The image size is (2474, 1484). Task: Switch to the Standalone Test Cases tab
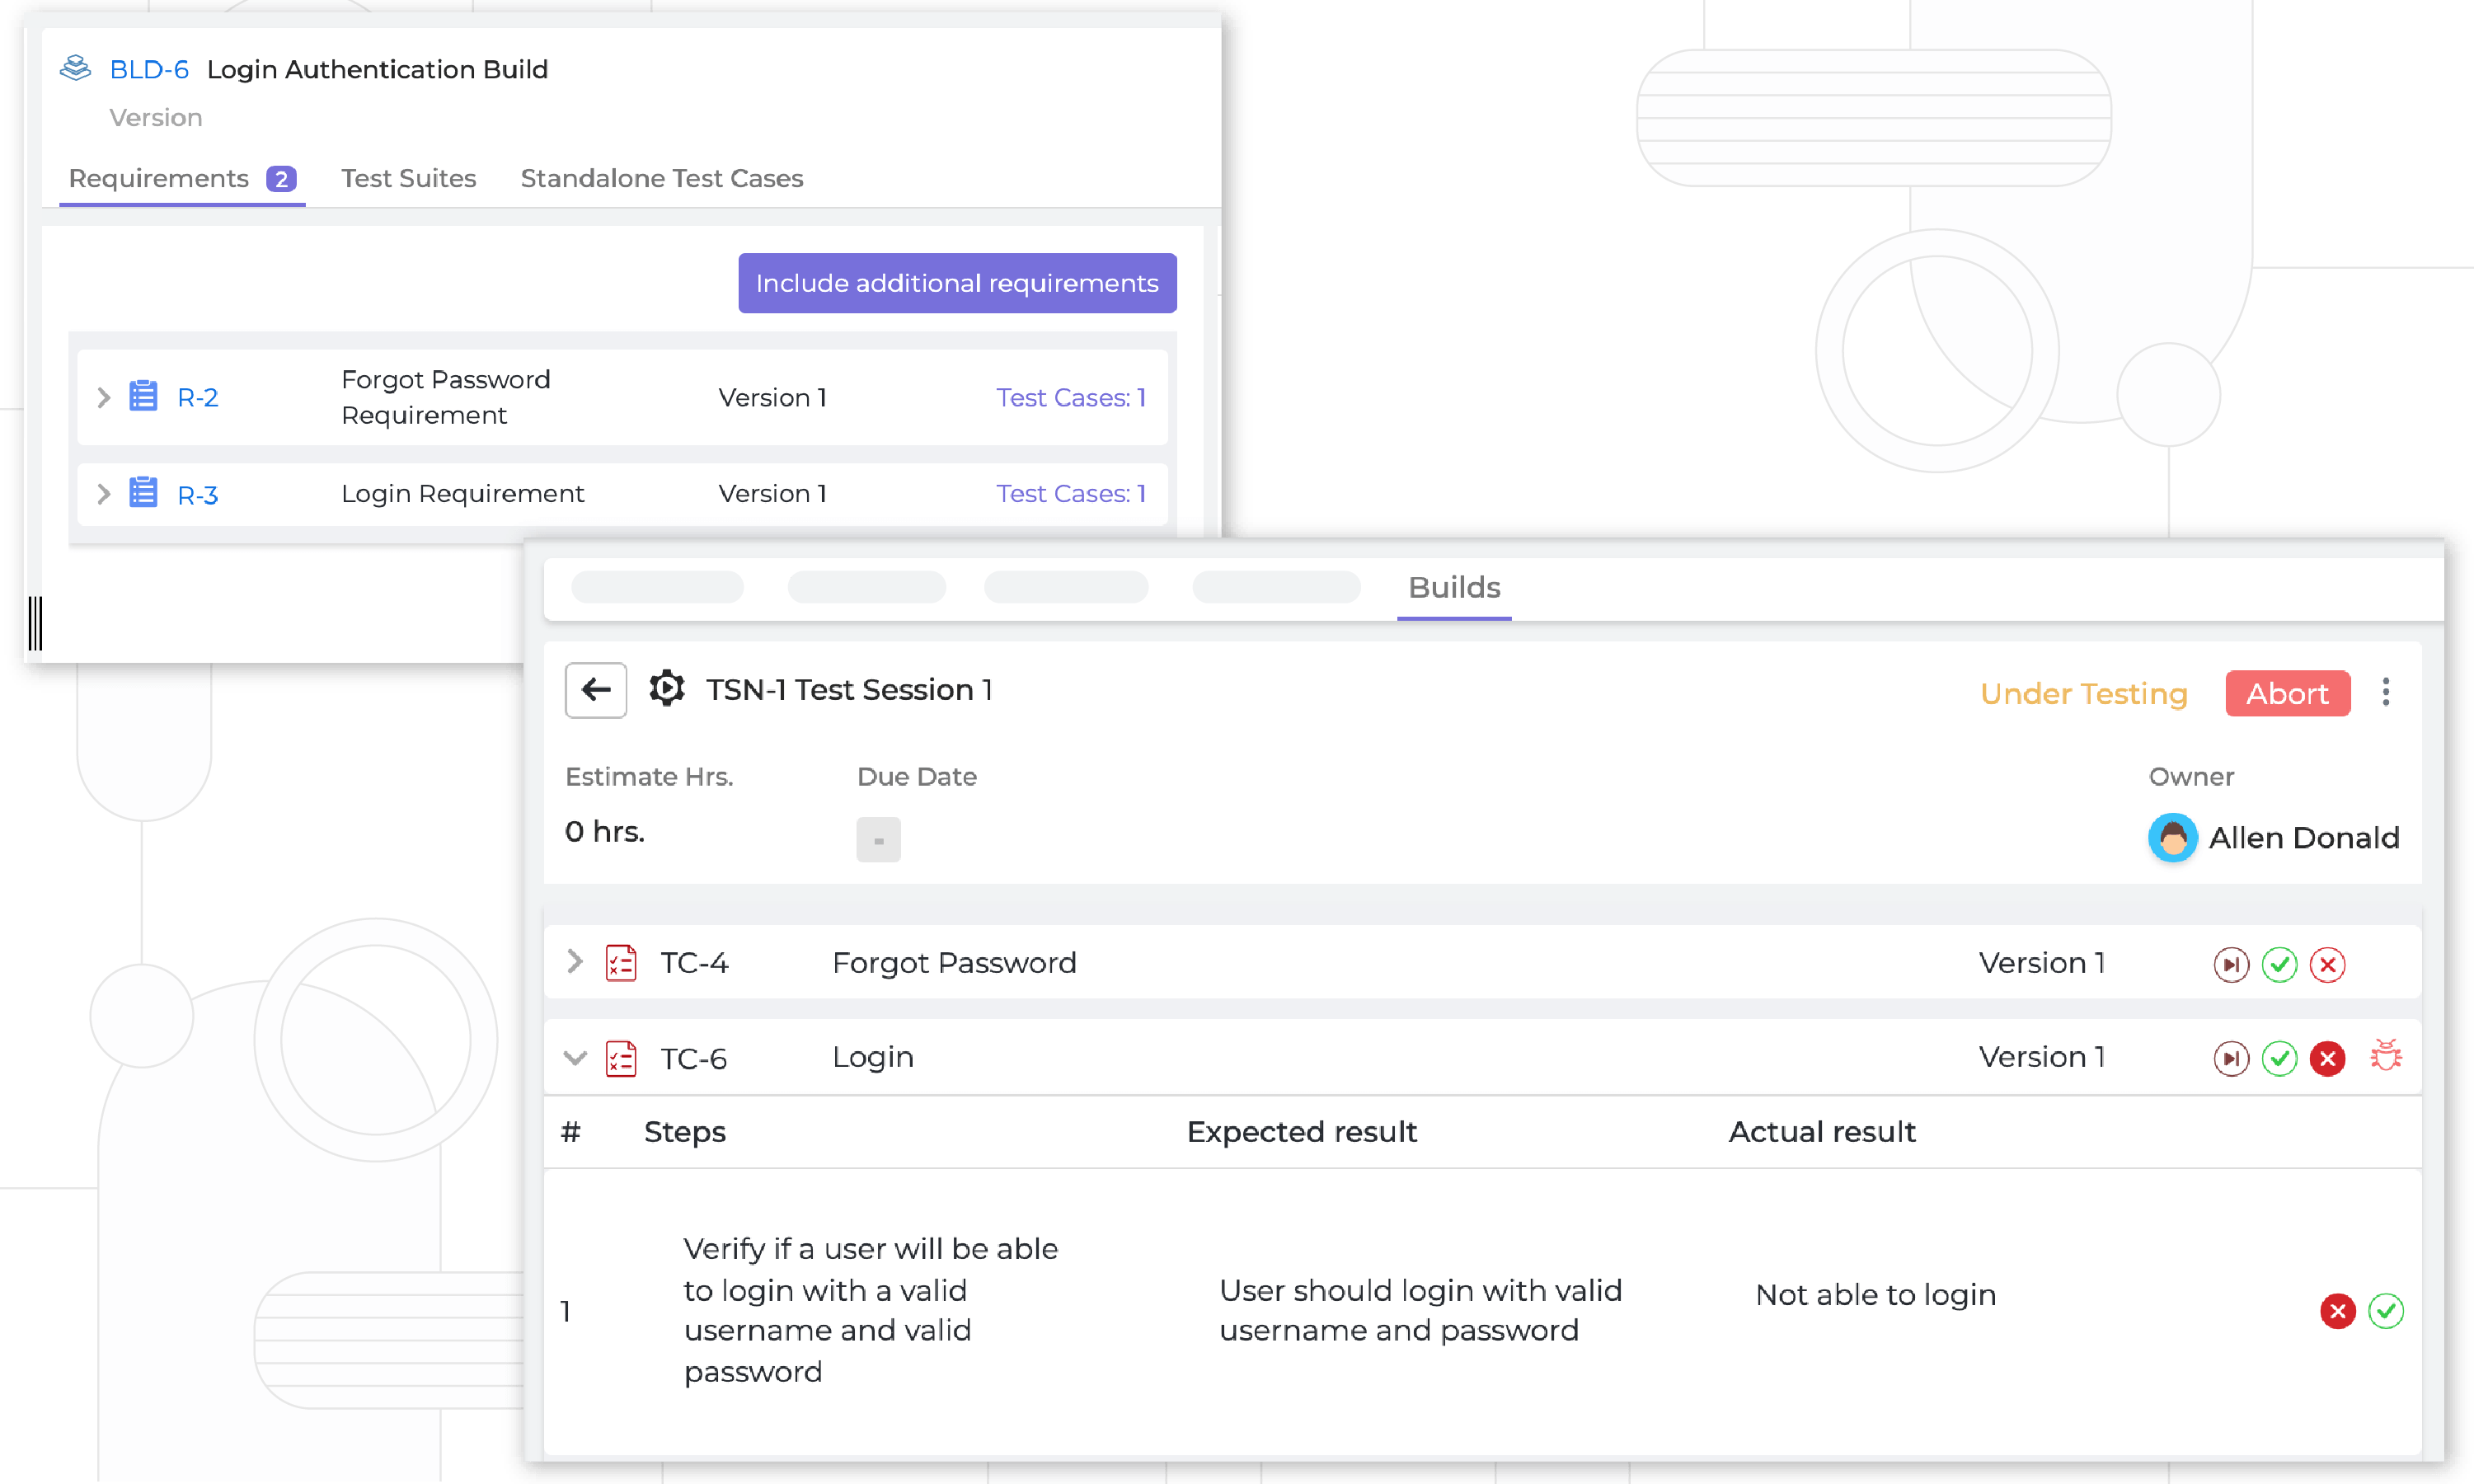pos(662,178)
